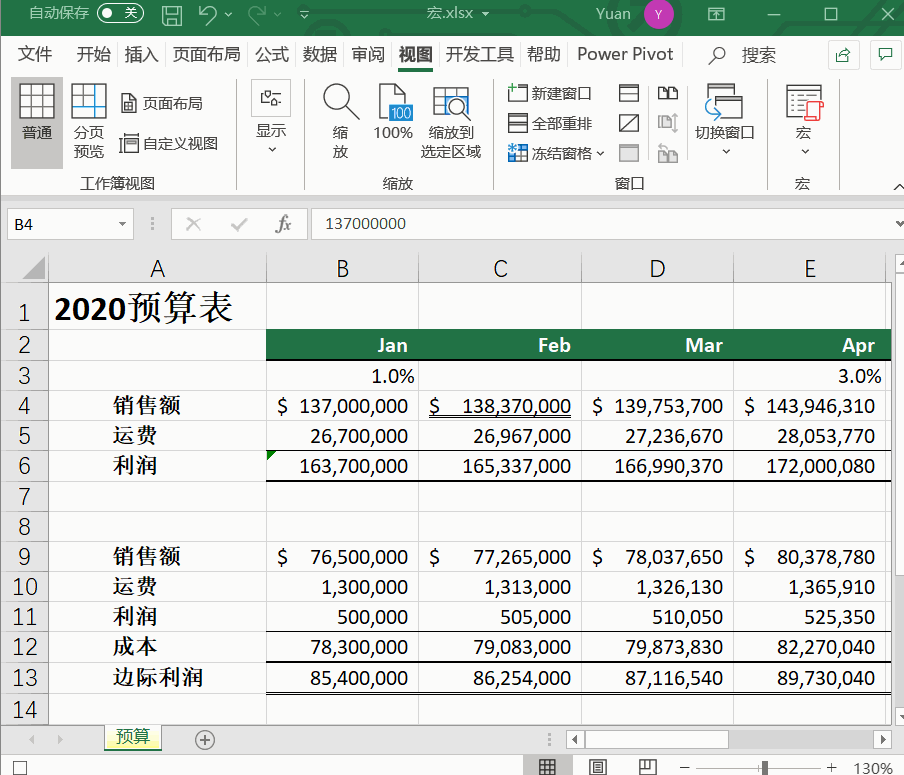904x775 pixels.
Task: Click the Yuan account avatar
Action: coord(658,14)
